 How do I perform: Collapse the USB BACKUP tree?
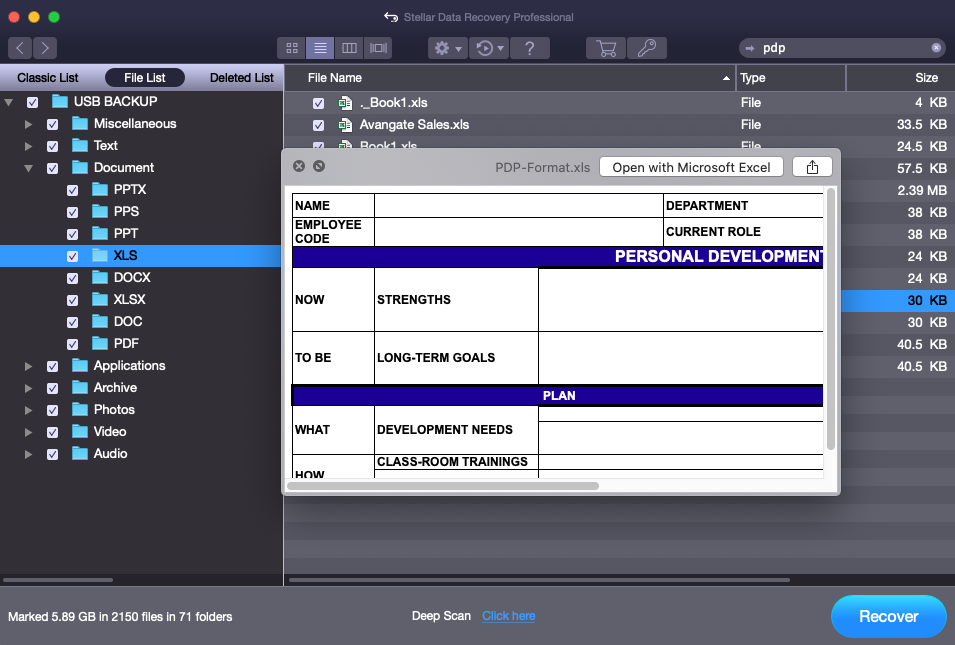9,102
